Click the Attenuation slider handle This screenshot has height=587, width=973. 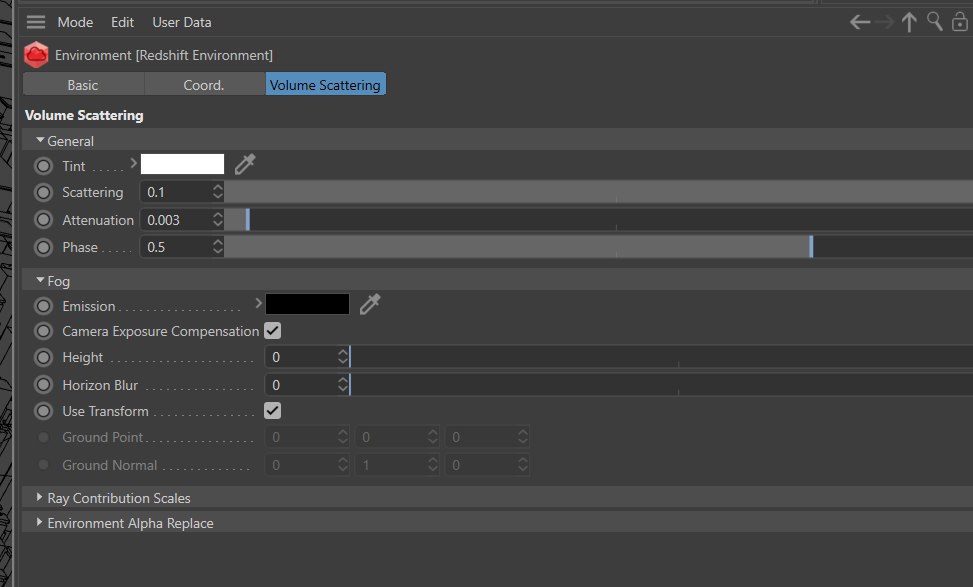click(x=248, y=220)
